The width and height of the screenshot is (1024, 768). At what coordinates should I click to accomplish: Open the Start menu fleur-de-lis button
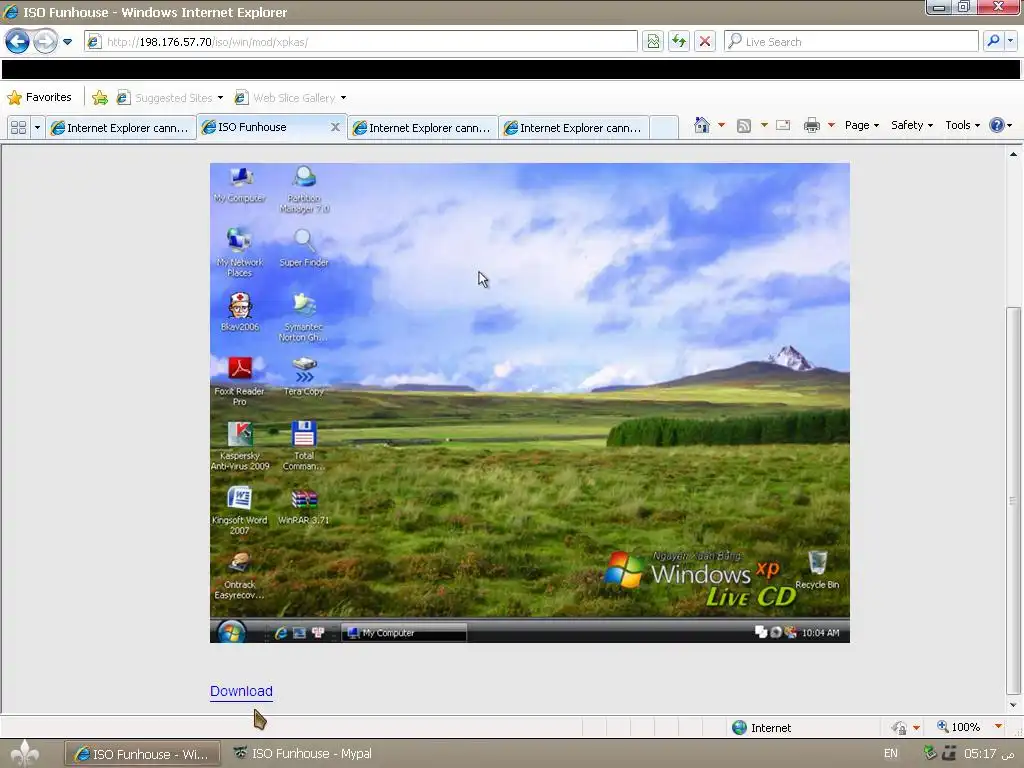pyautogui.click(x=25, y=754)
